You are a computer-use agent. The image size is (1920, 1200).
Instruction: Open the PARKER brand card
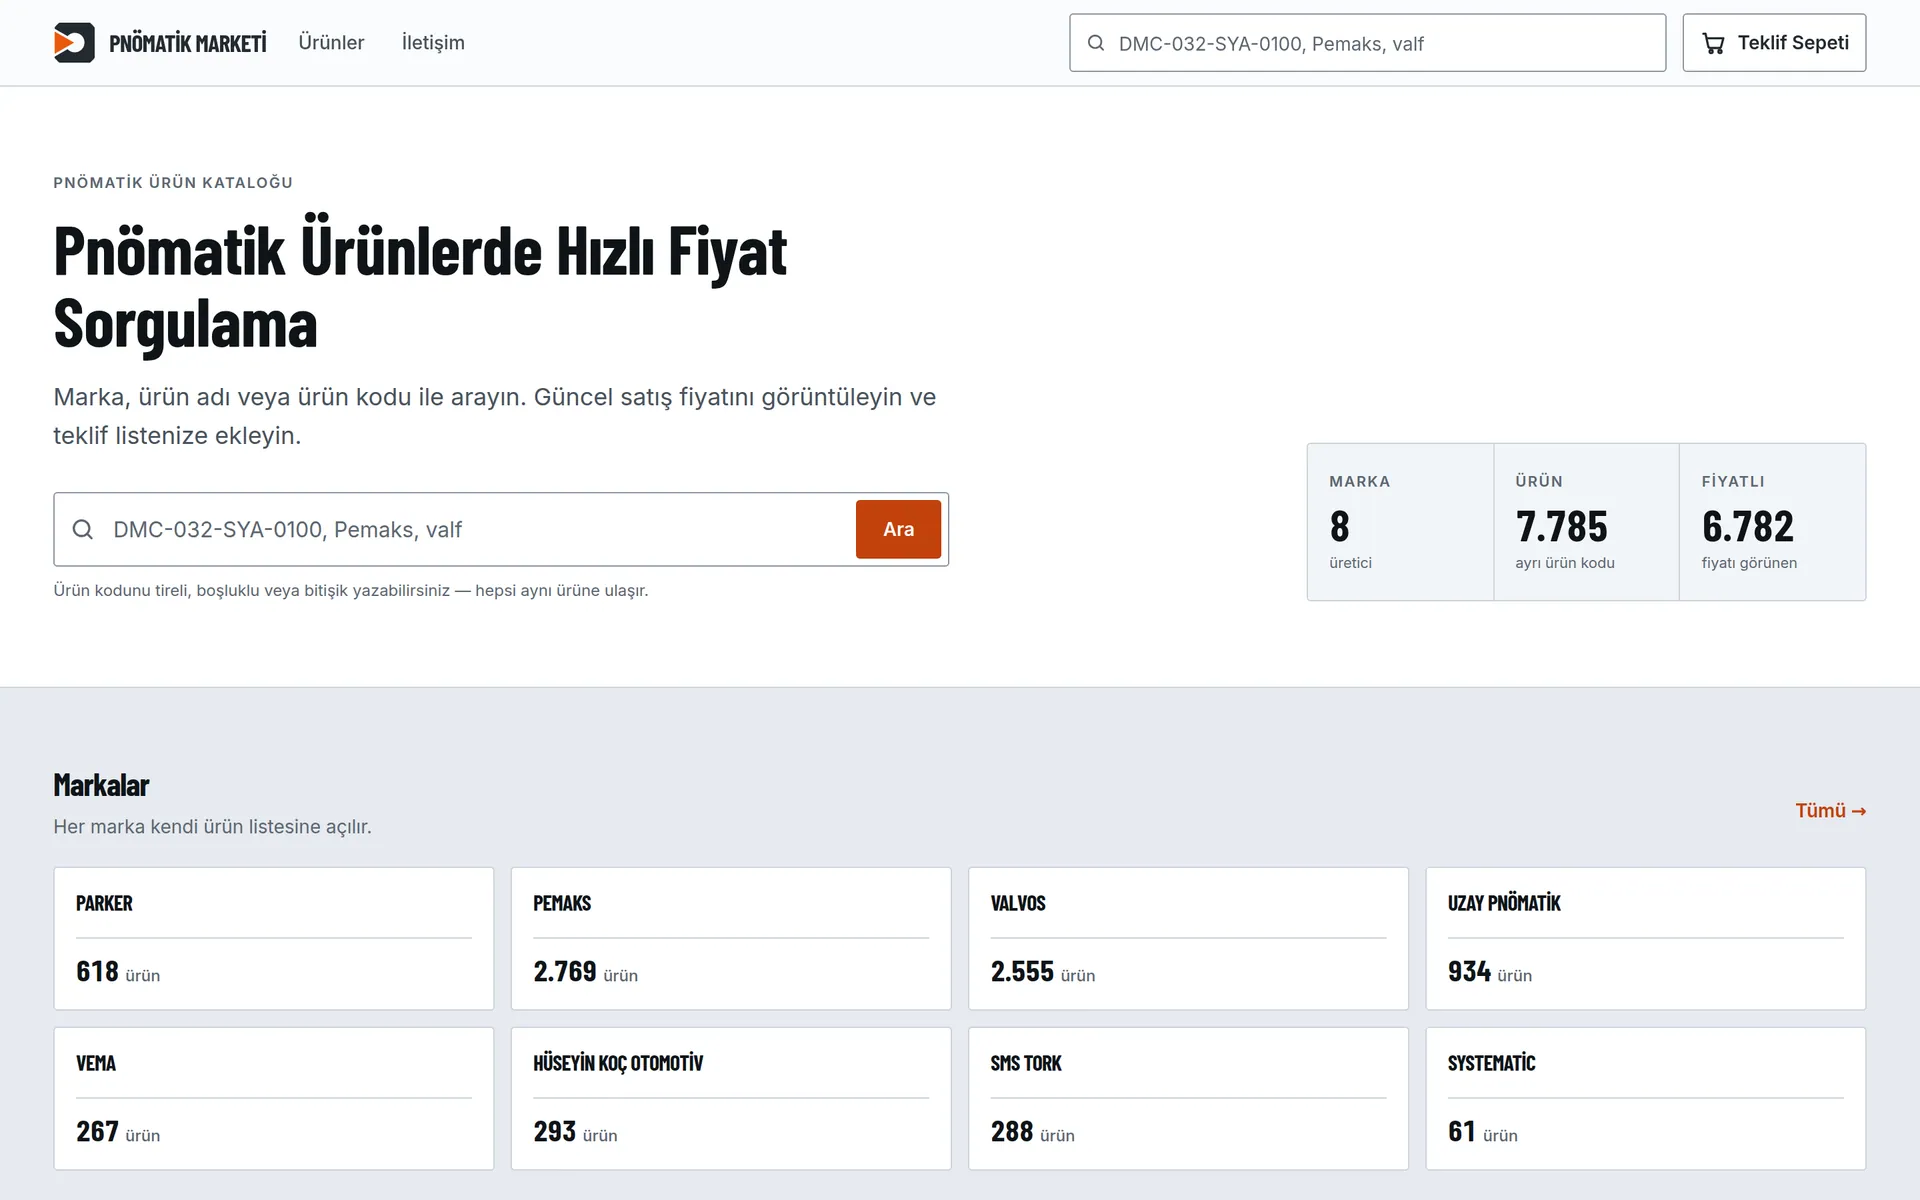(x=274, y=938)
